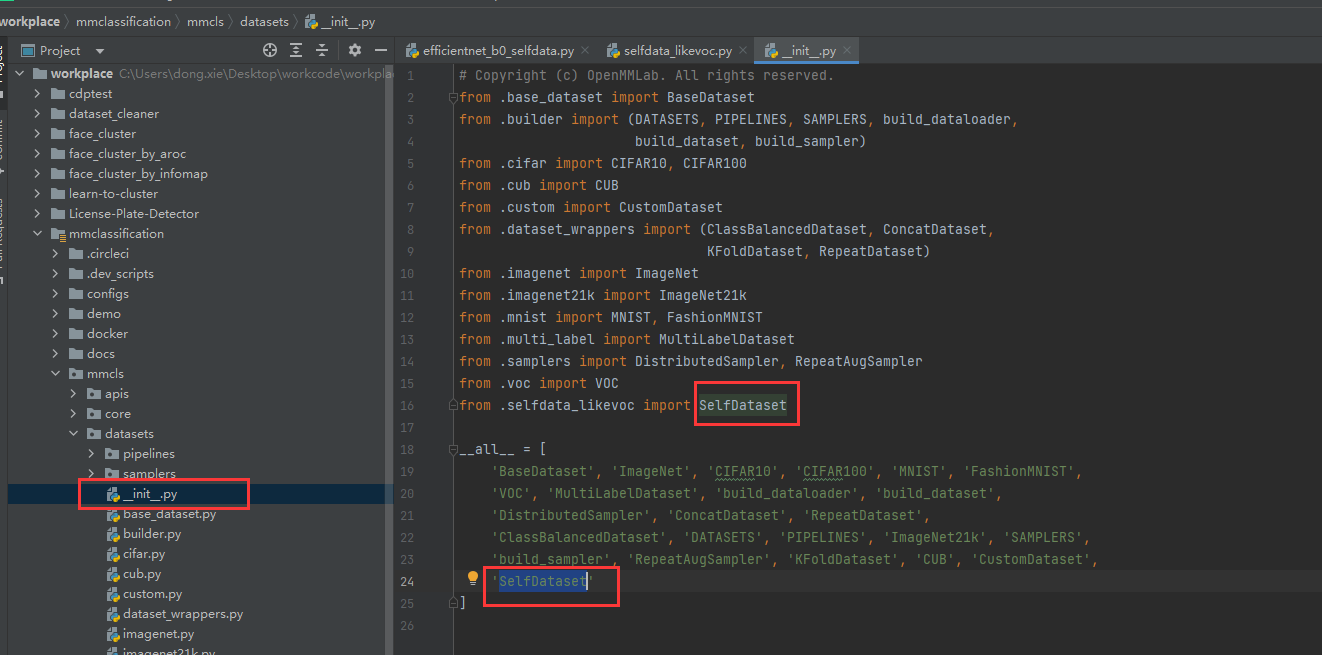Click the Select Opened File locate icon
The width and height of the screenshot is (1322, 655).
[x=269, y=50]
